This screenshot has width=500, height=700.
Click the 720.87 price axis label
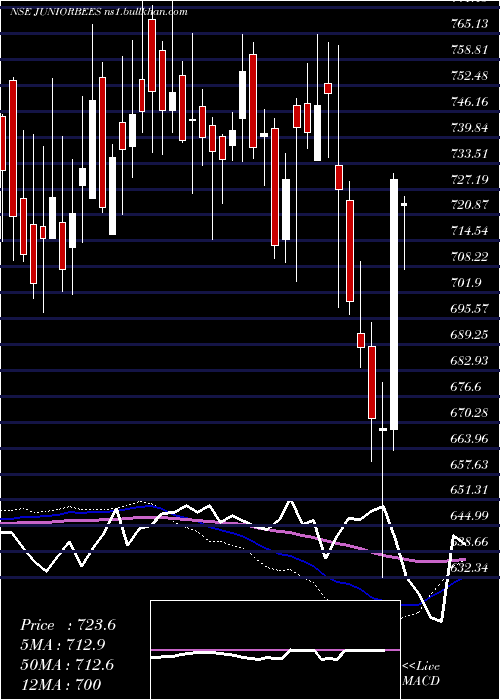pos(470,205)
